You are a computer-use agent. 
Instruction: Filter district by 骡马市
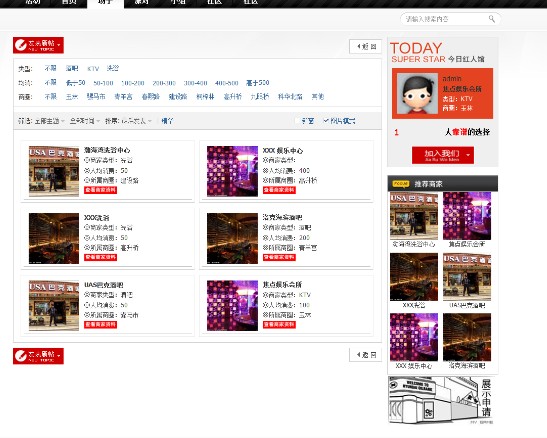click(x=96, y=96)
